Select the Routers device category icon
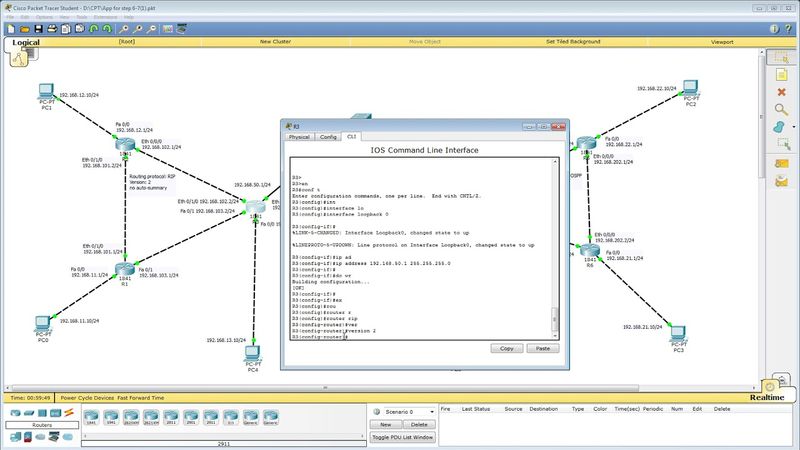Screen dimensions: 800x450 pos(15,413)
